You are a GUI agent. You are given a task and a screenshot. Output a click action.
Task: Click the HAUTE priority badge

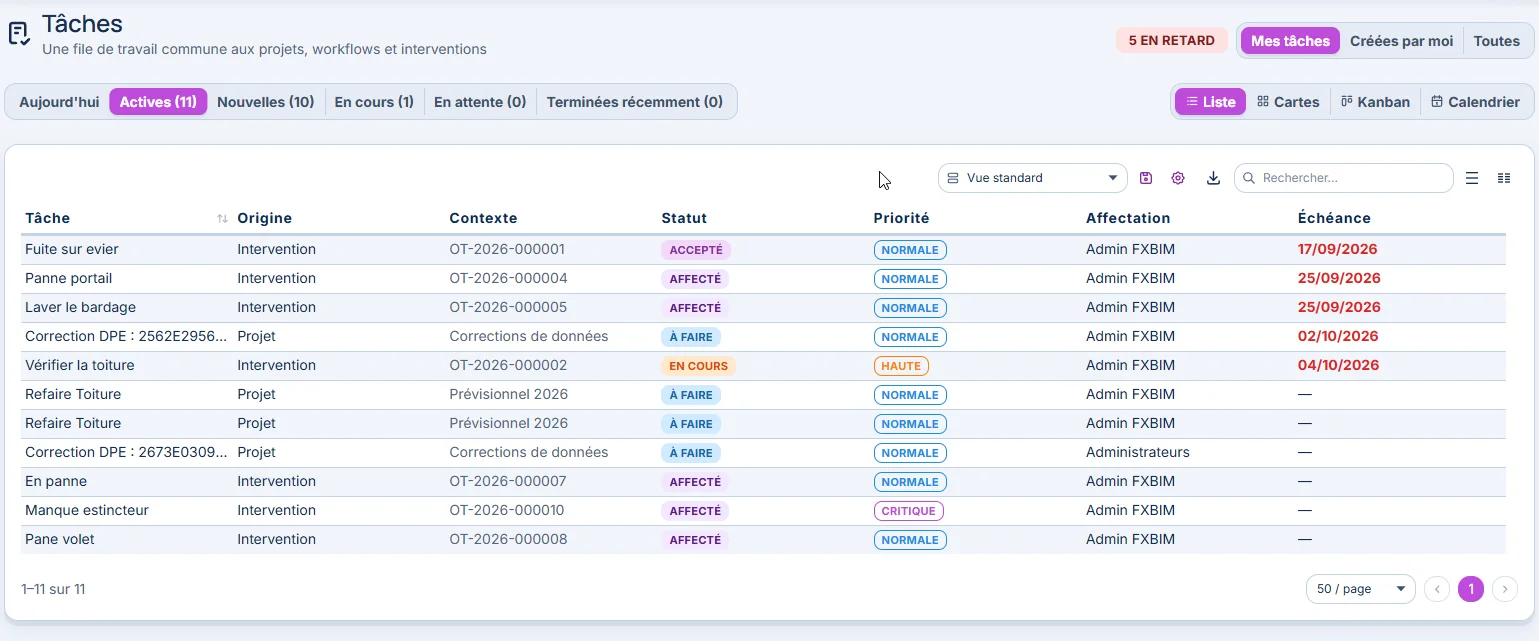[x=901, y=366]
